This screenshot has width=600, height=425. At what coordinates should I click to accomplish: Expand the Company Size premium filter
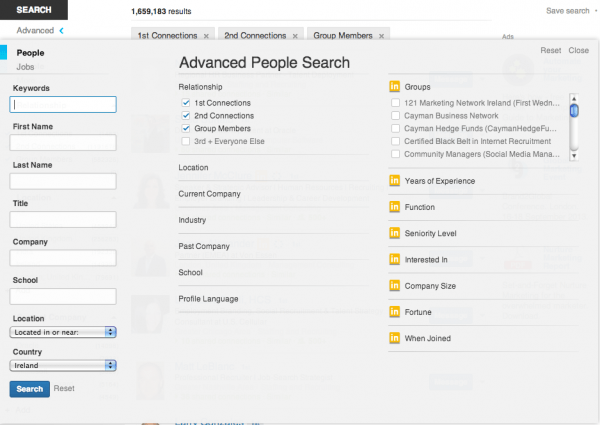pyautogui.click(x=430, y=286)
